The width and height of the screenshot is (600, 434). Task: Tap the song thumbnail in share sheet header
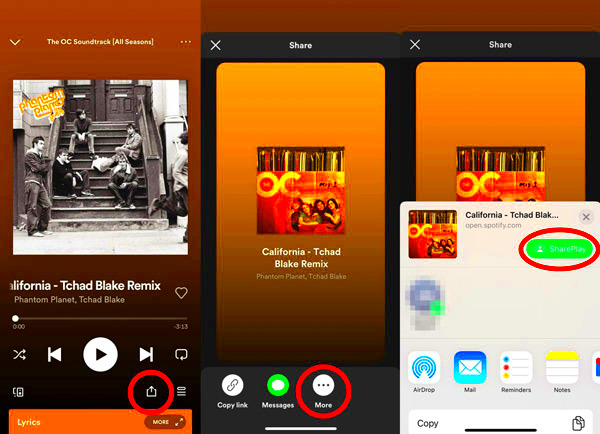tap(433, 234)
